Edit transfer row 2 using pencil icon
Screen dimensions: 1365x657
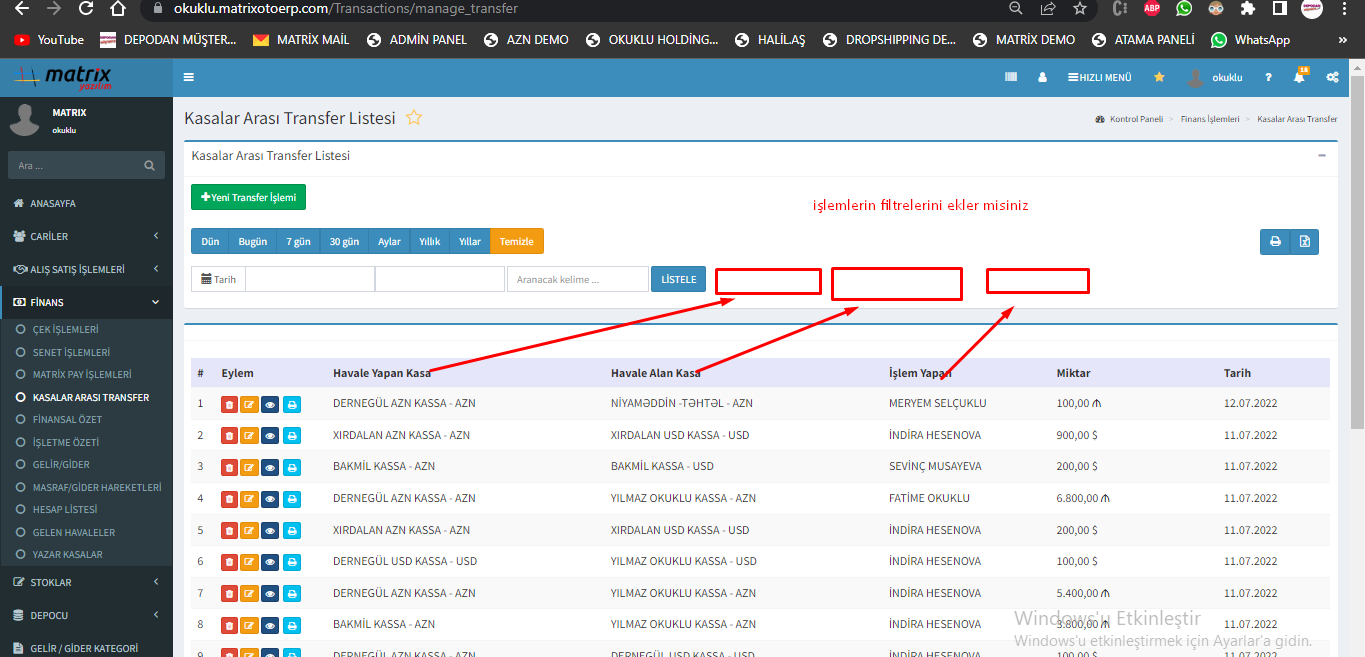pyautogui.click(x=250, y=436)
